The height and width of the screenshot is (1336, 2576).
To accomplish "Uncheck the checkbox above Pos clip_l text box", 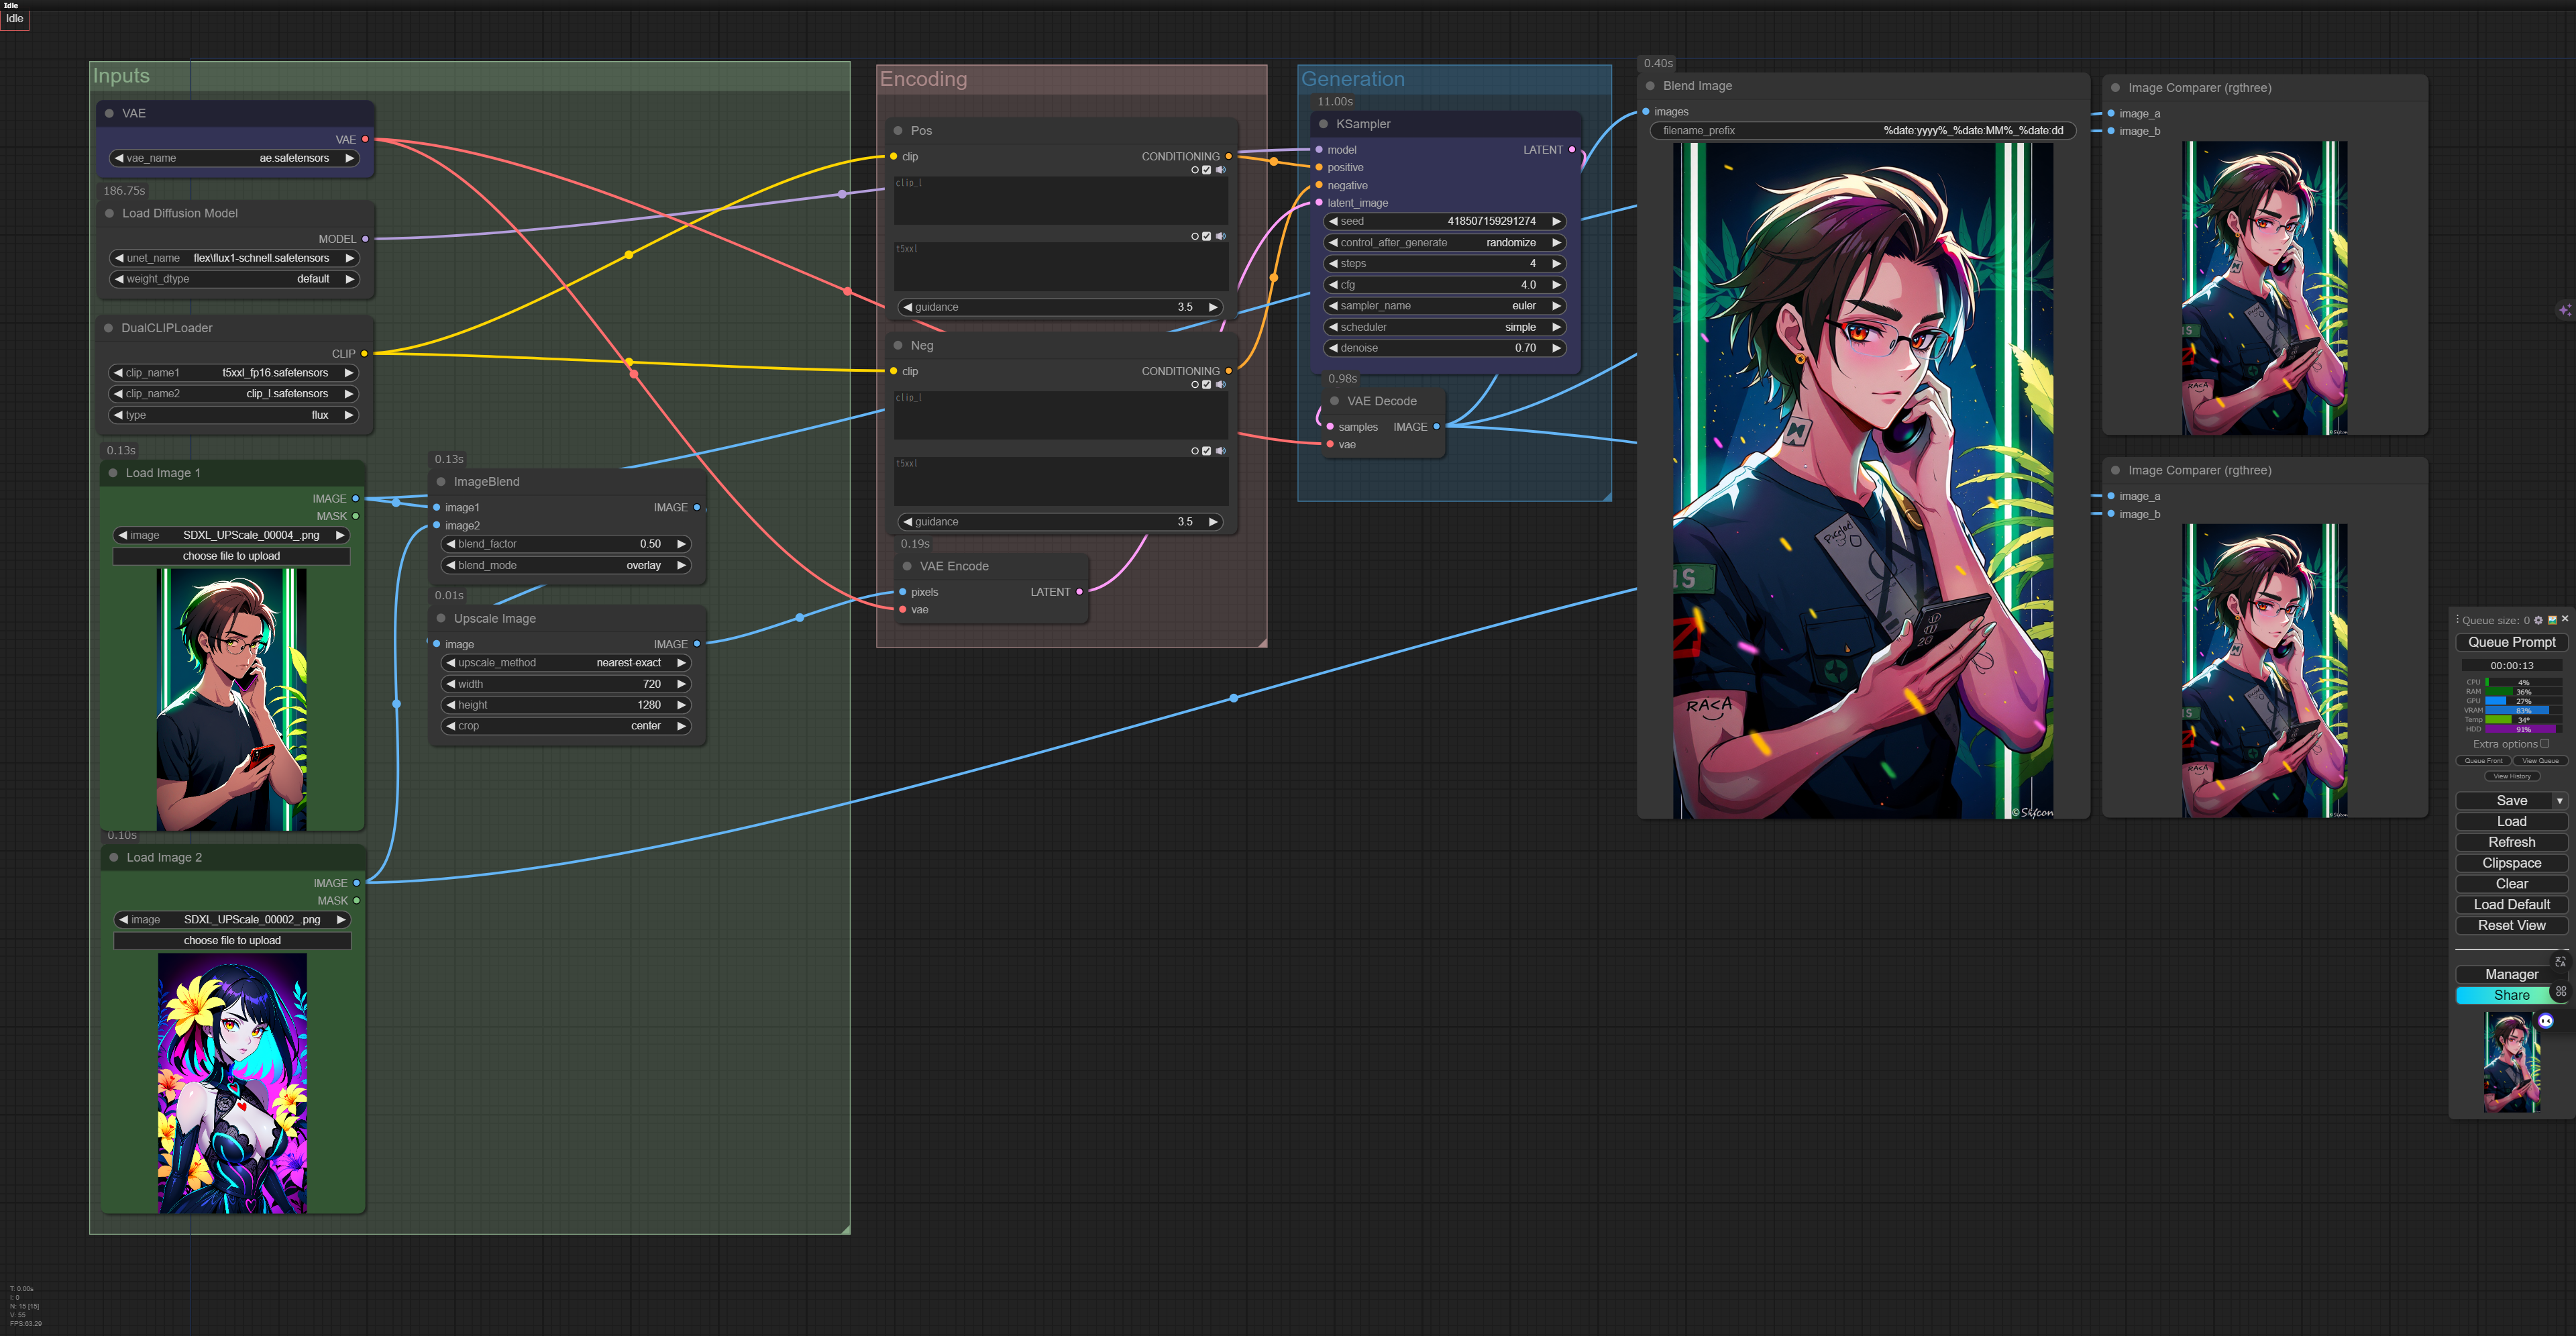I will point(1207,170).
